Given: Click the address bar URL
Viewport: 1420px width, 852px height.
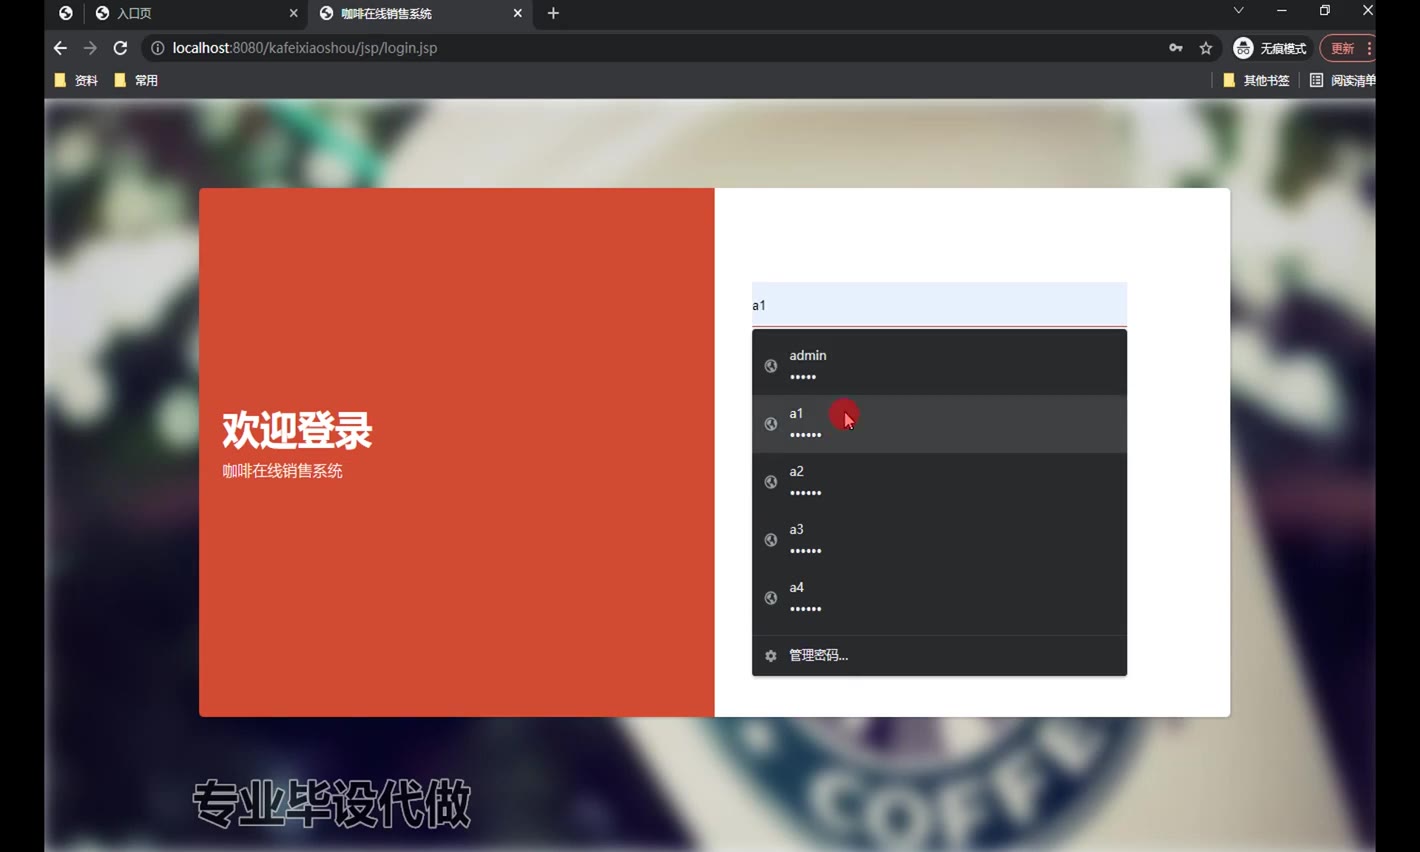Looking at the screenshot, I should pos(304,48).
